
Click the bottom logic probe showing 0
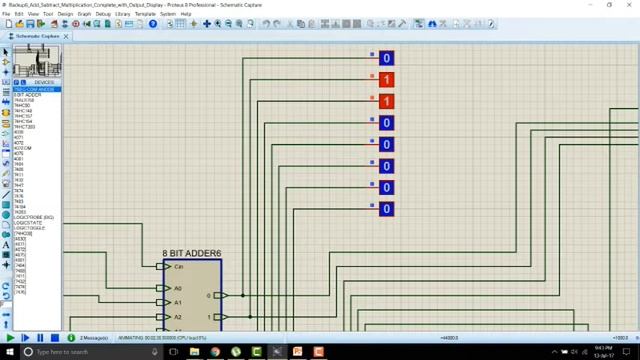click(386, 209)
